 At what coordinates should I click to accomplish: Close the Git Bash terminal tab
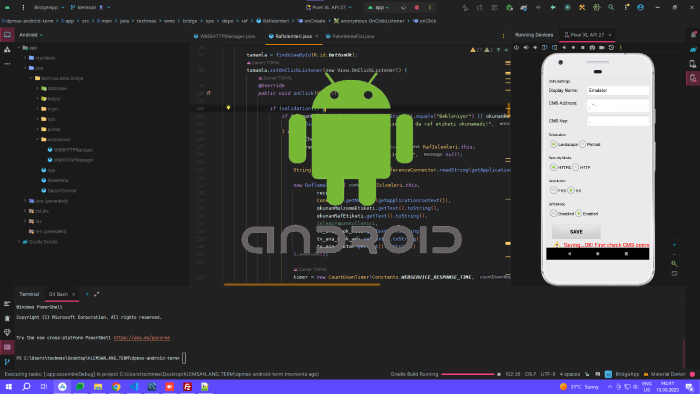tap(74, 294)
